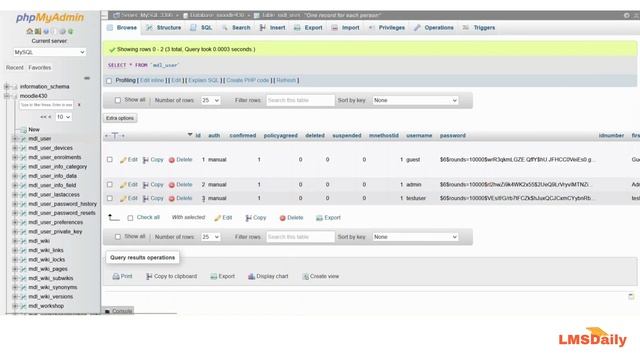The height and width of the screenshot is (360, 640).
Task: Select the admin row checkbox
Action: click(109, 184)
